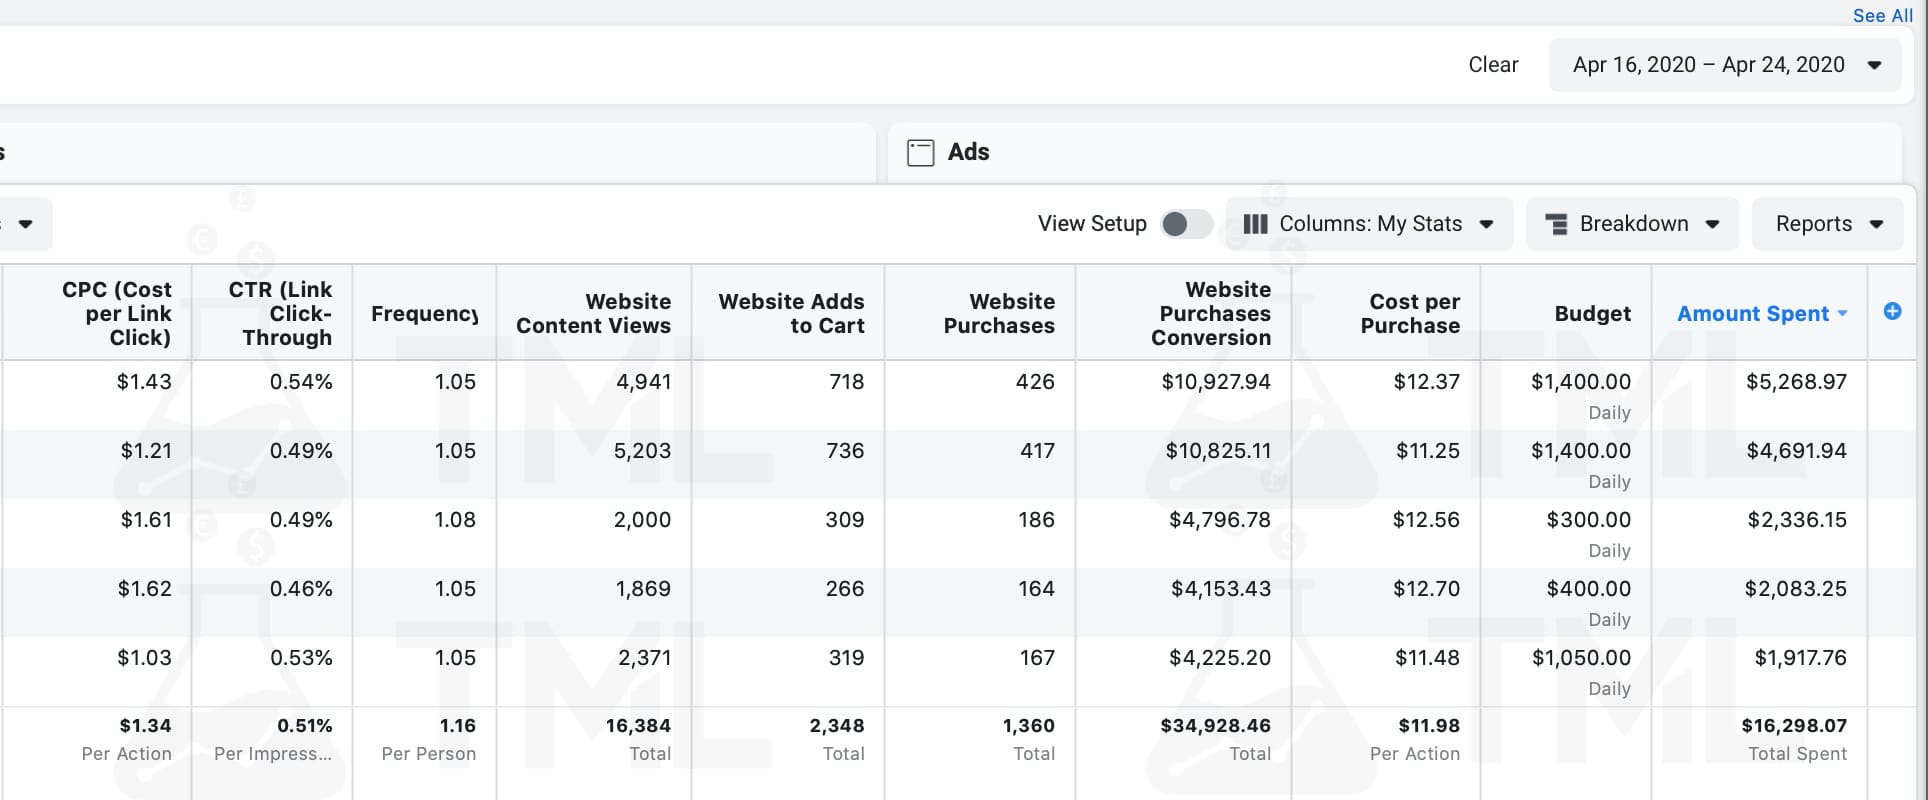
Task: Sort by Amount Spent column header
Action: pyautogui.click(x=1752, y=314)
